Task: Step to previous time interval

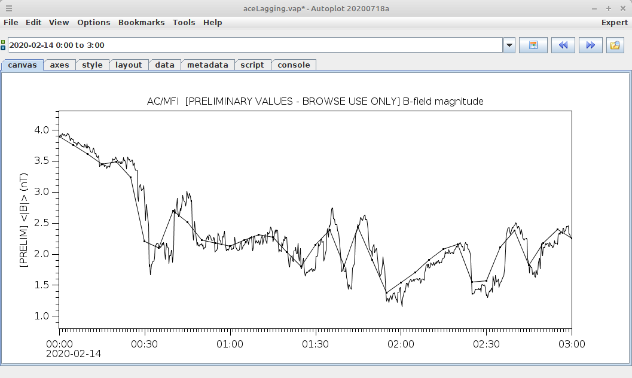Action: point(563,45)
